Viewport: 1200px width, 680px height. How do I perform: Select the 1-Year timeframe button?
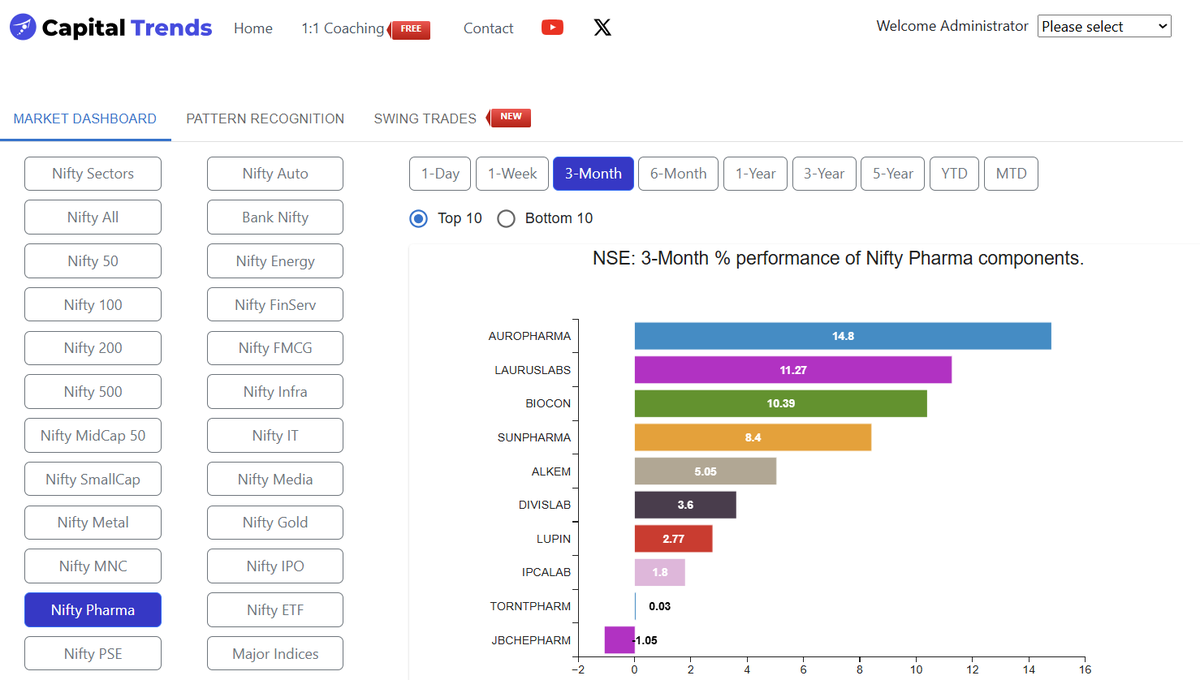[755, 173]
